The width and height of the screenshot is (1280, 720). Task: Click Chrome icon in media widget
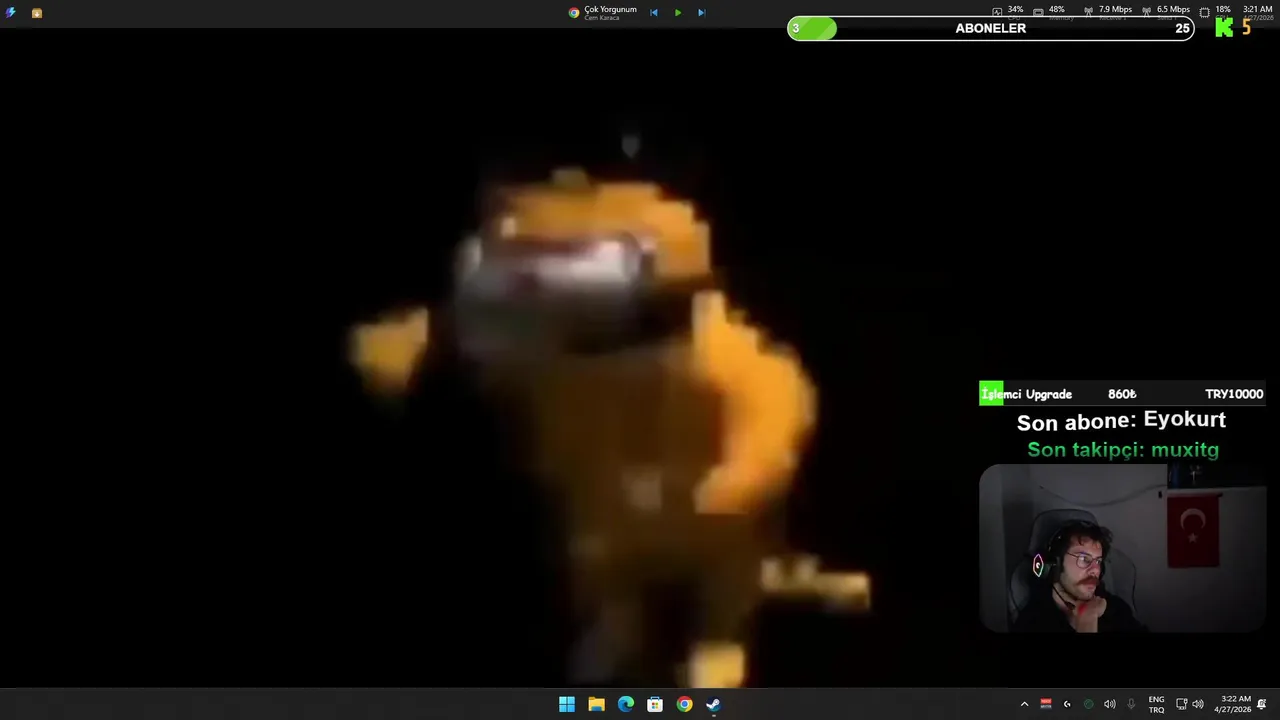point(574,13)
